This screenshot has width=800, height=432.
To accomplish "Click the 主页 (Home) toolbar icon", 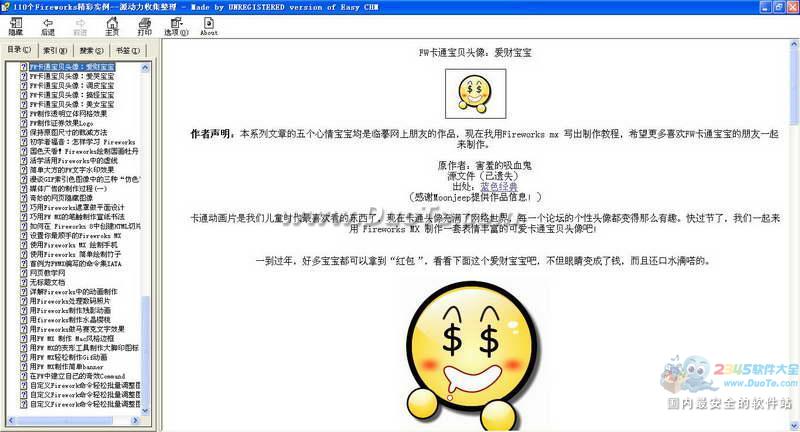I will click(112, 26).
